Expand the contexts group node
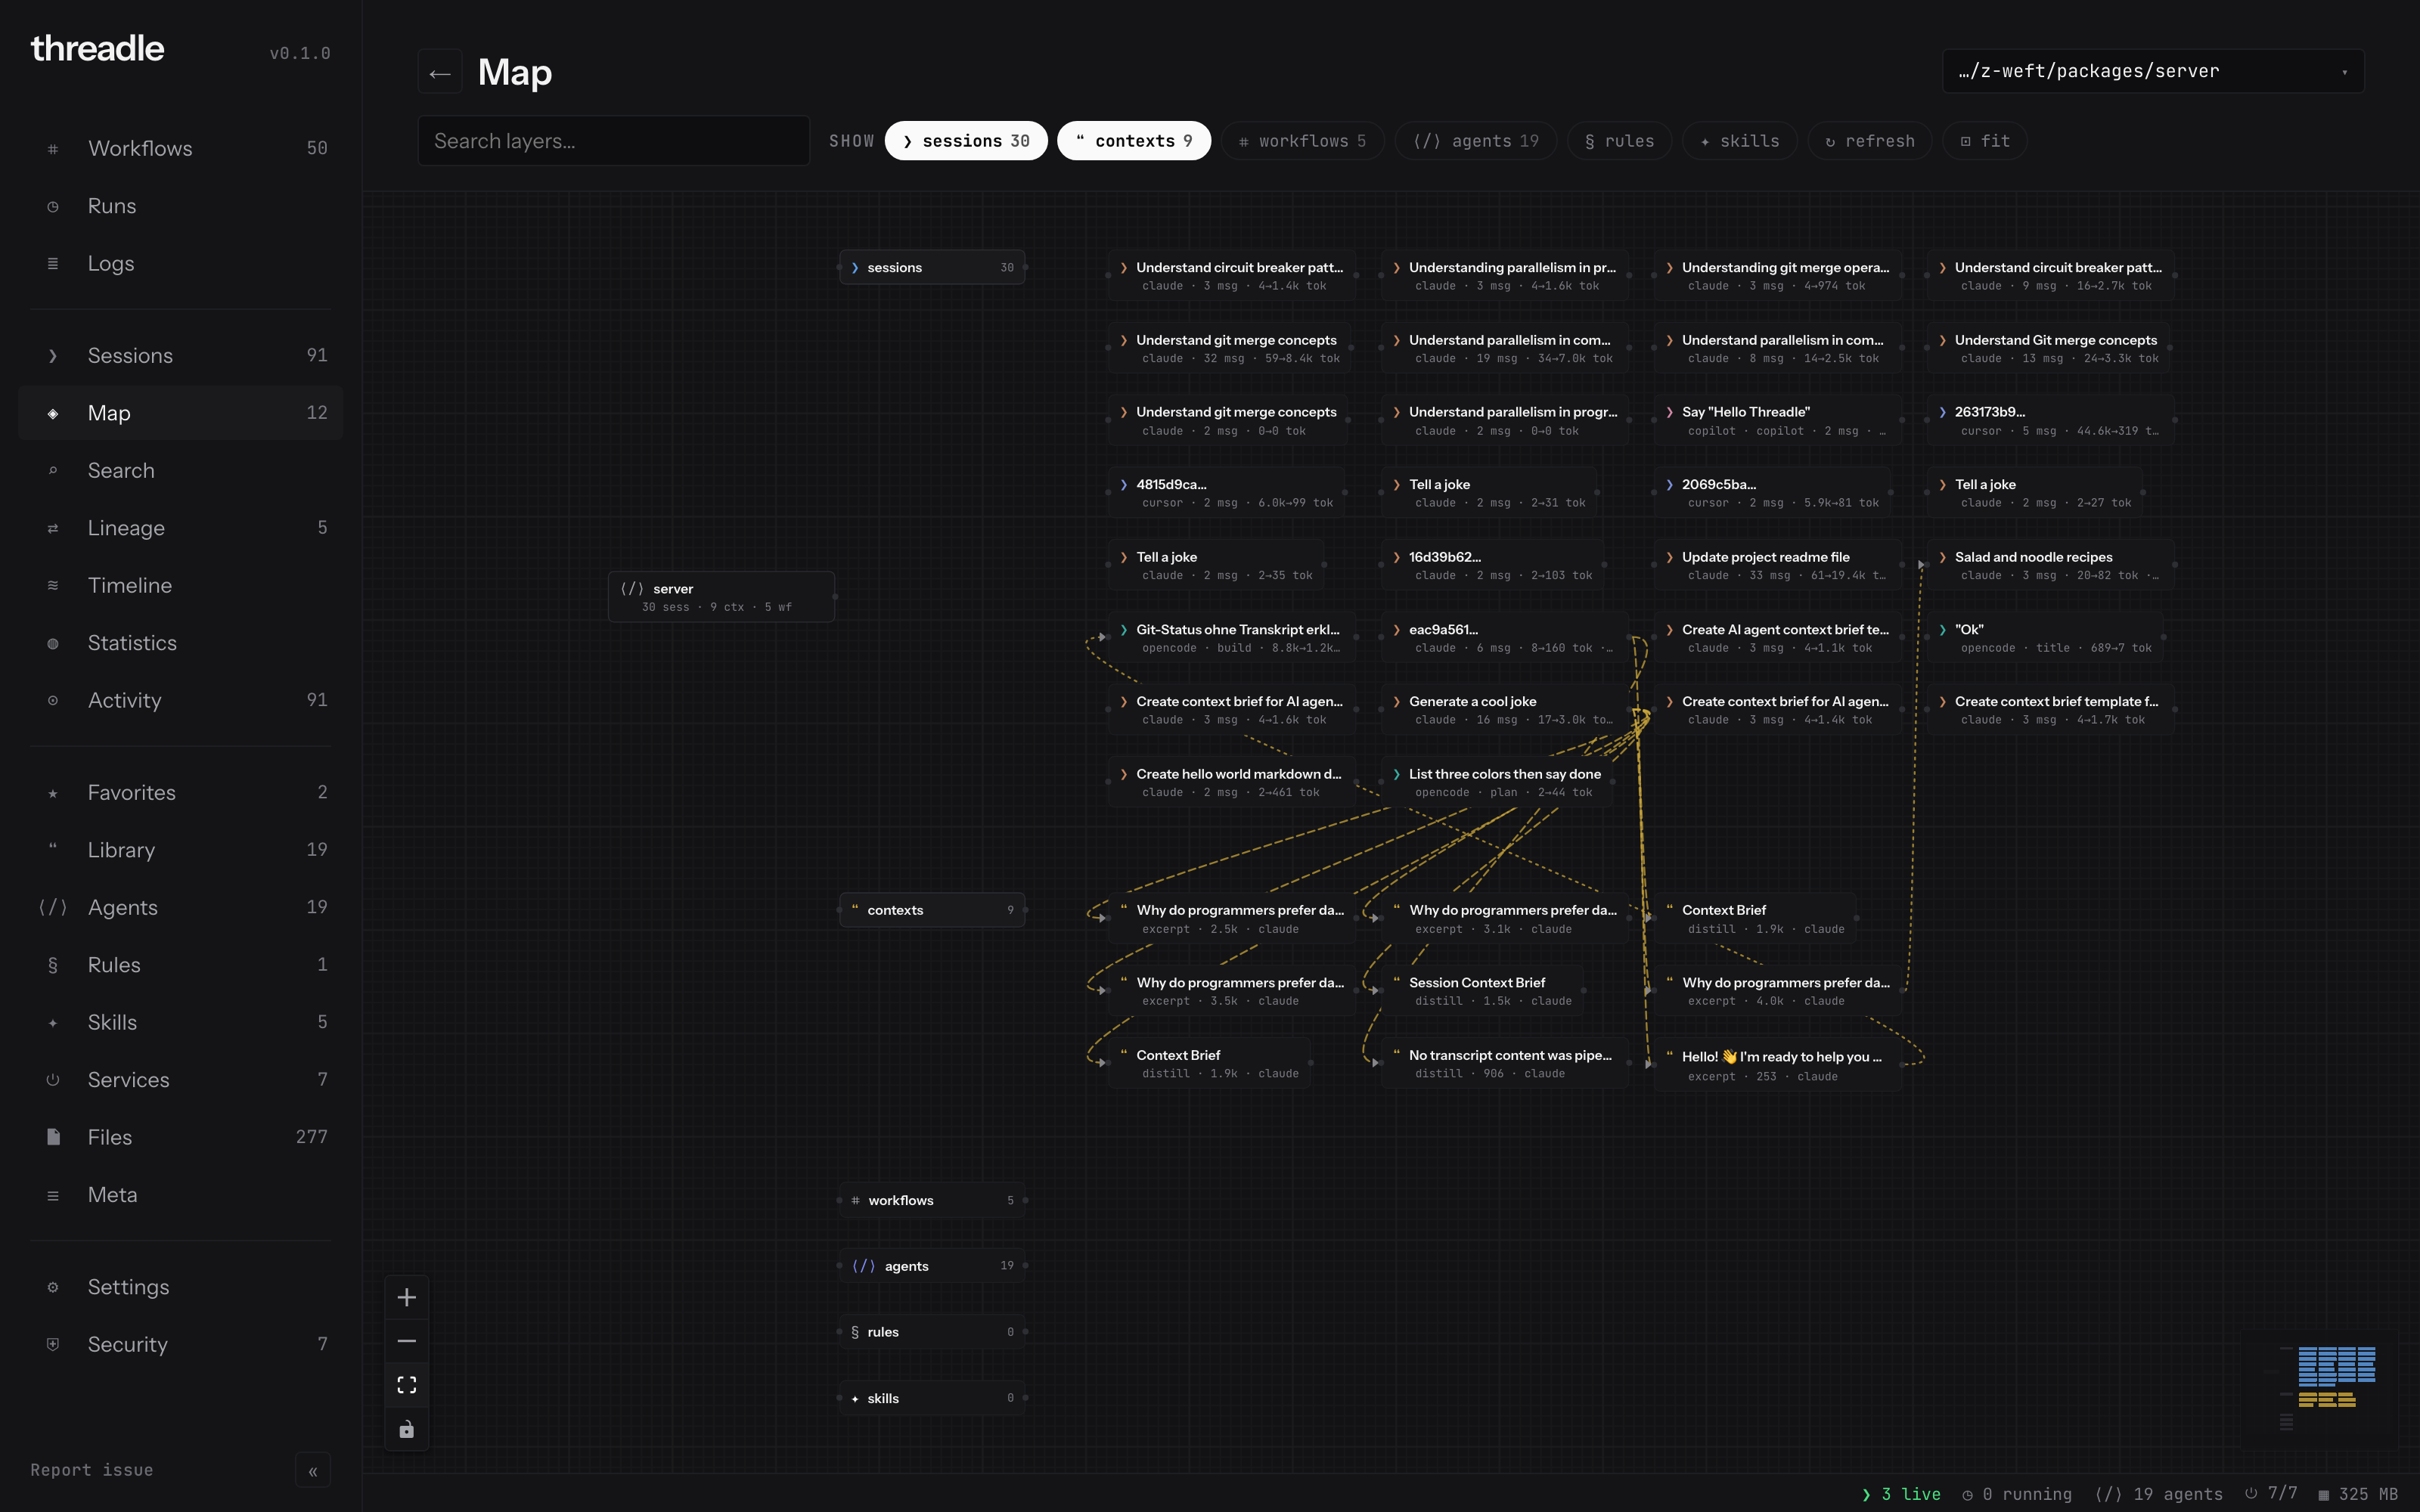 (x=932, y=910)
